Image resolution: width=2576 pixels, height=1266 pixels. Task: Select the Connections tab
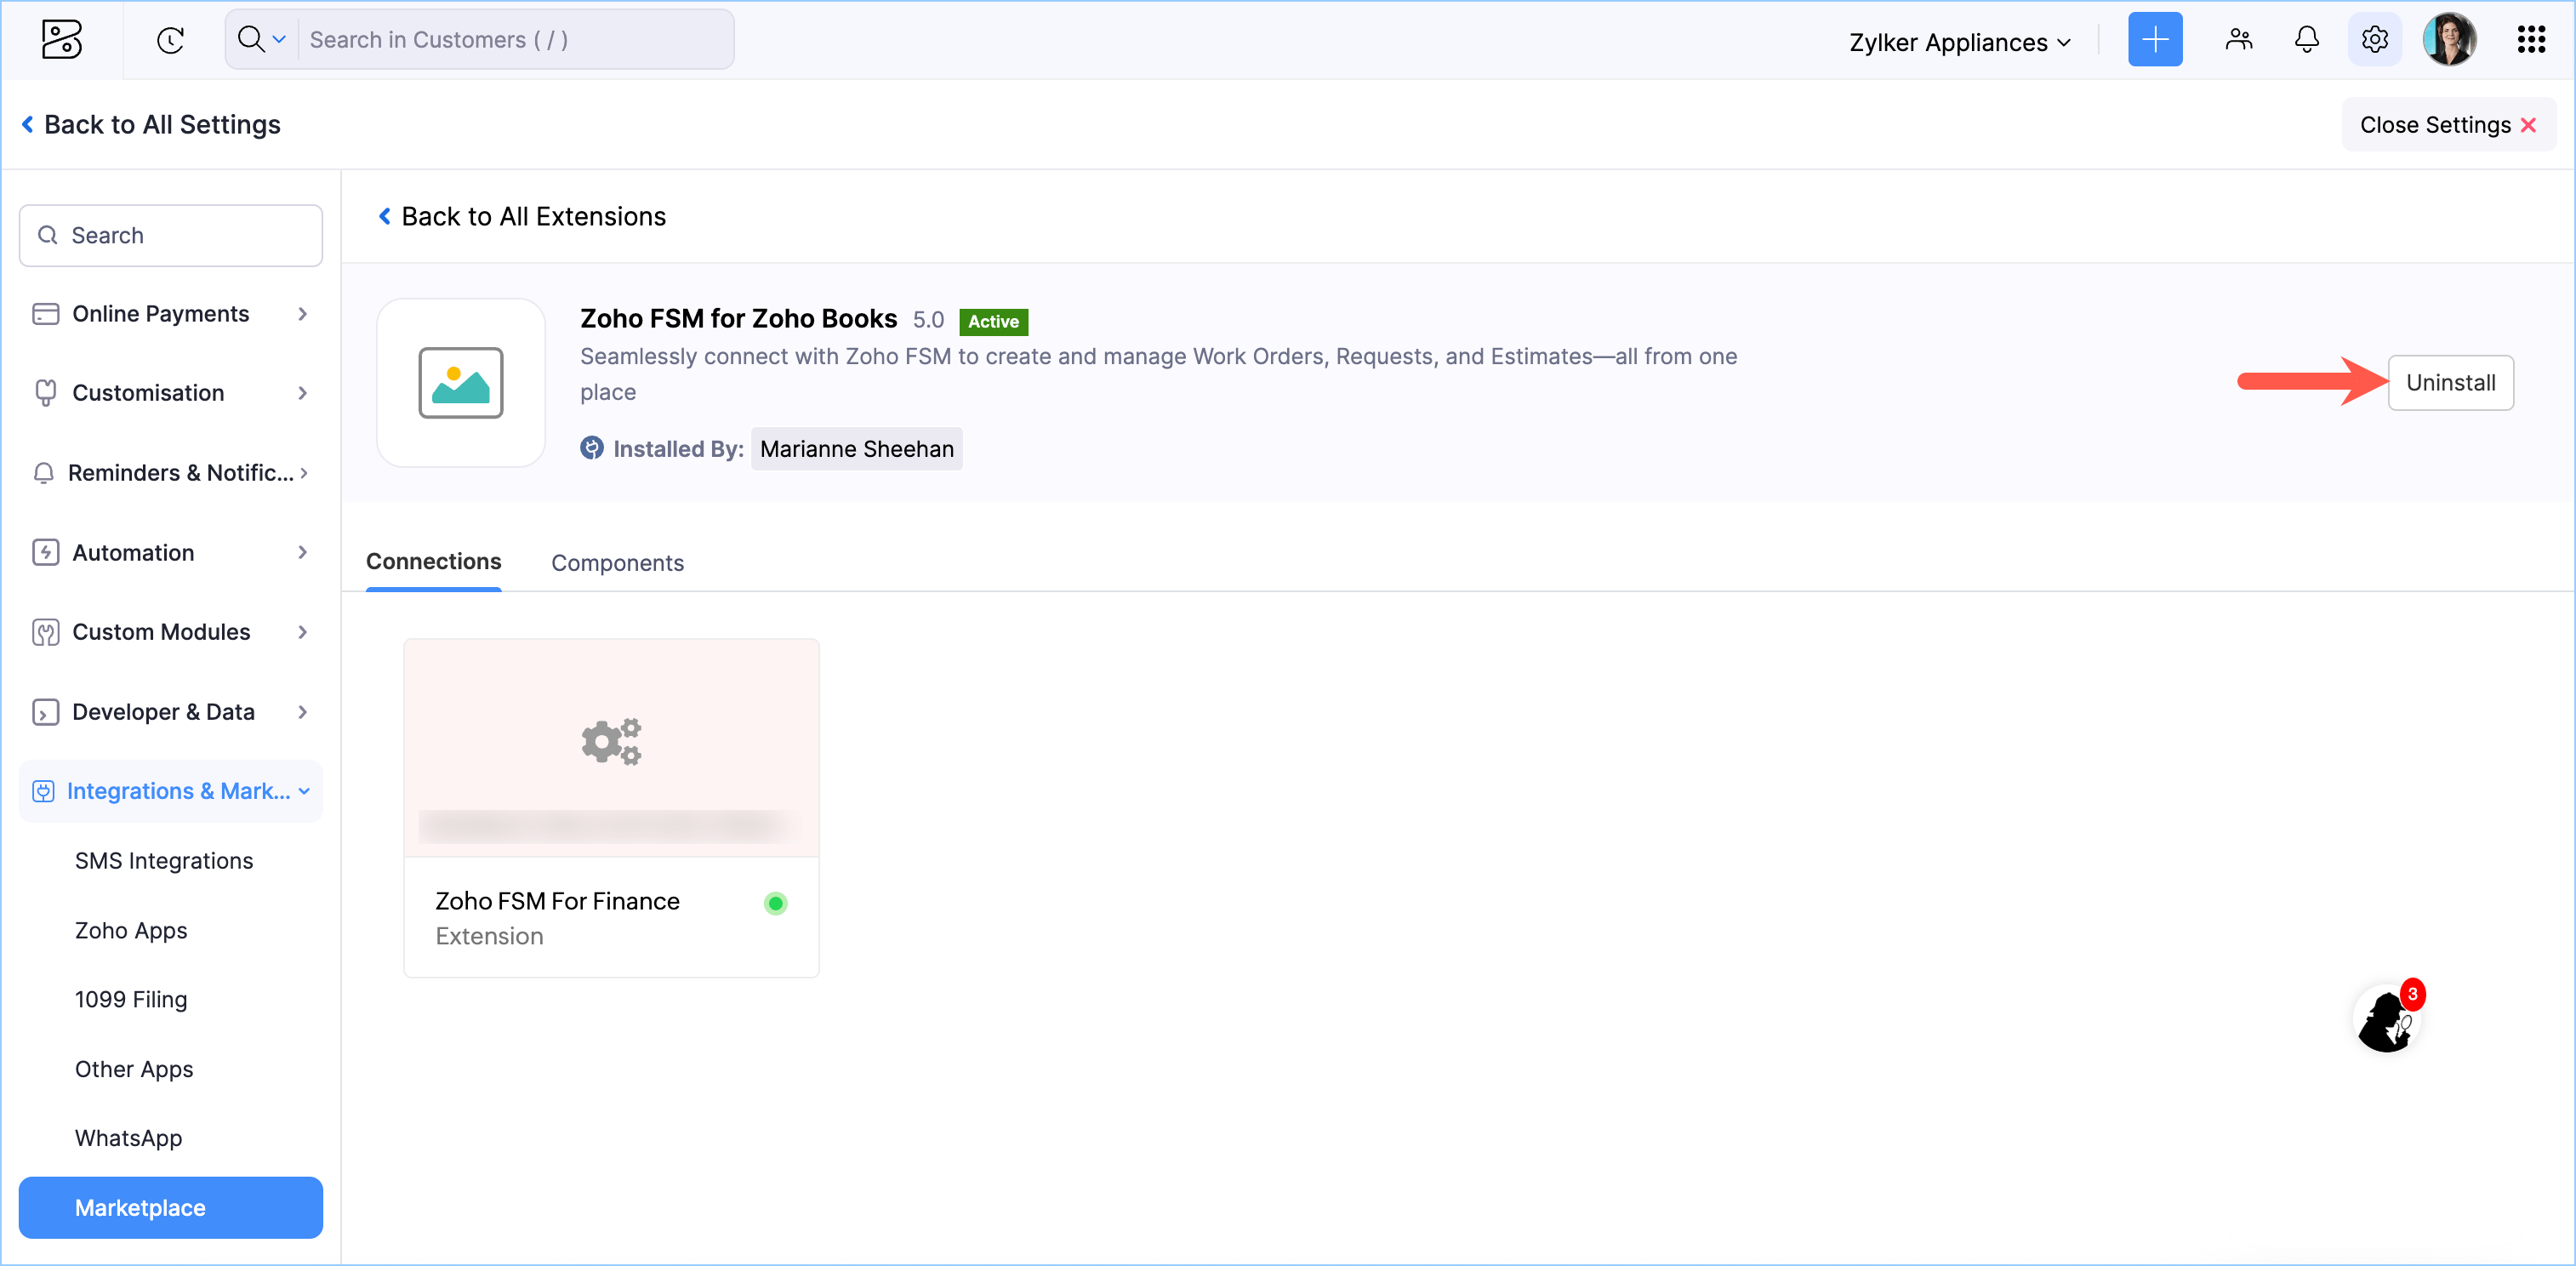coord(433,562)
